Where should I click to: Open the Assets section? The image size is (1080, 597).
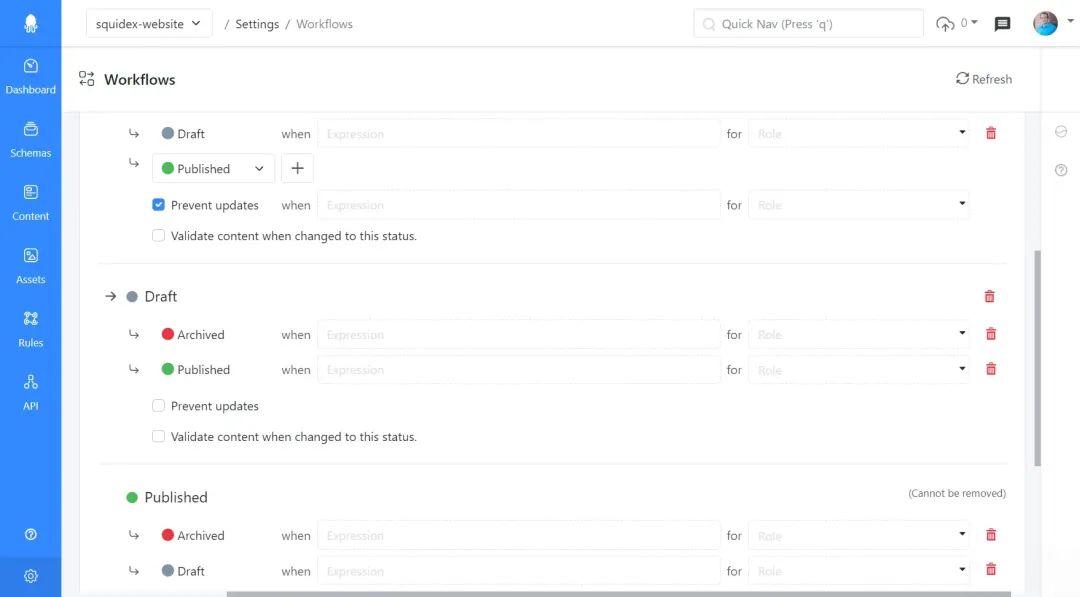click(30, 266)
